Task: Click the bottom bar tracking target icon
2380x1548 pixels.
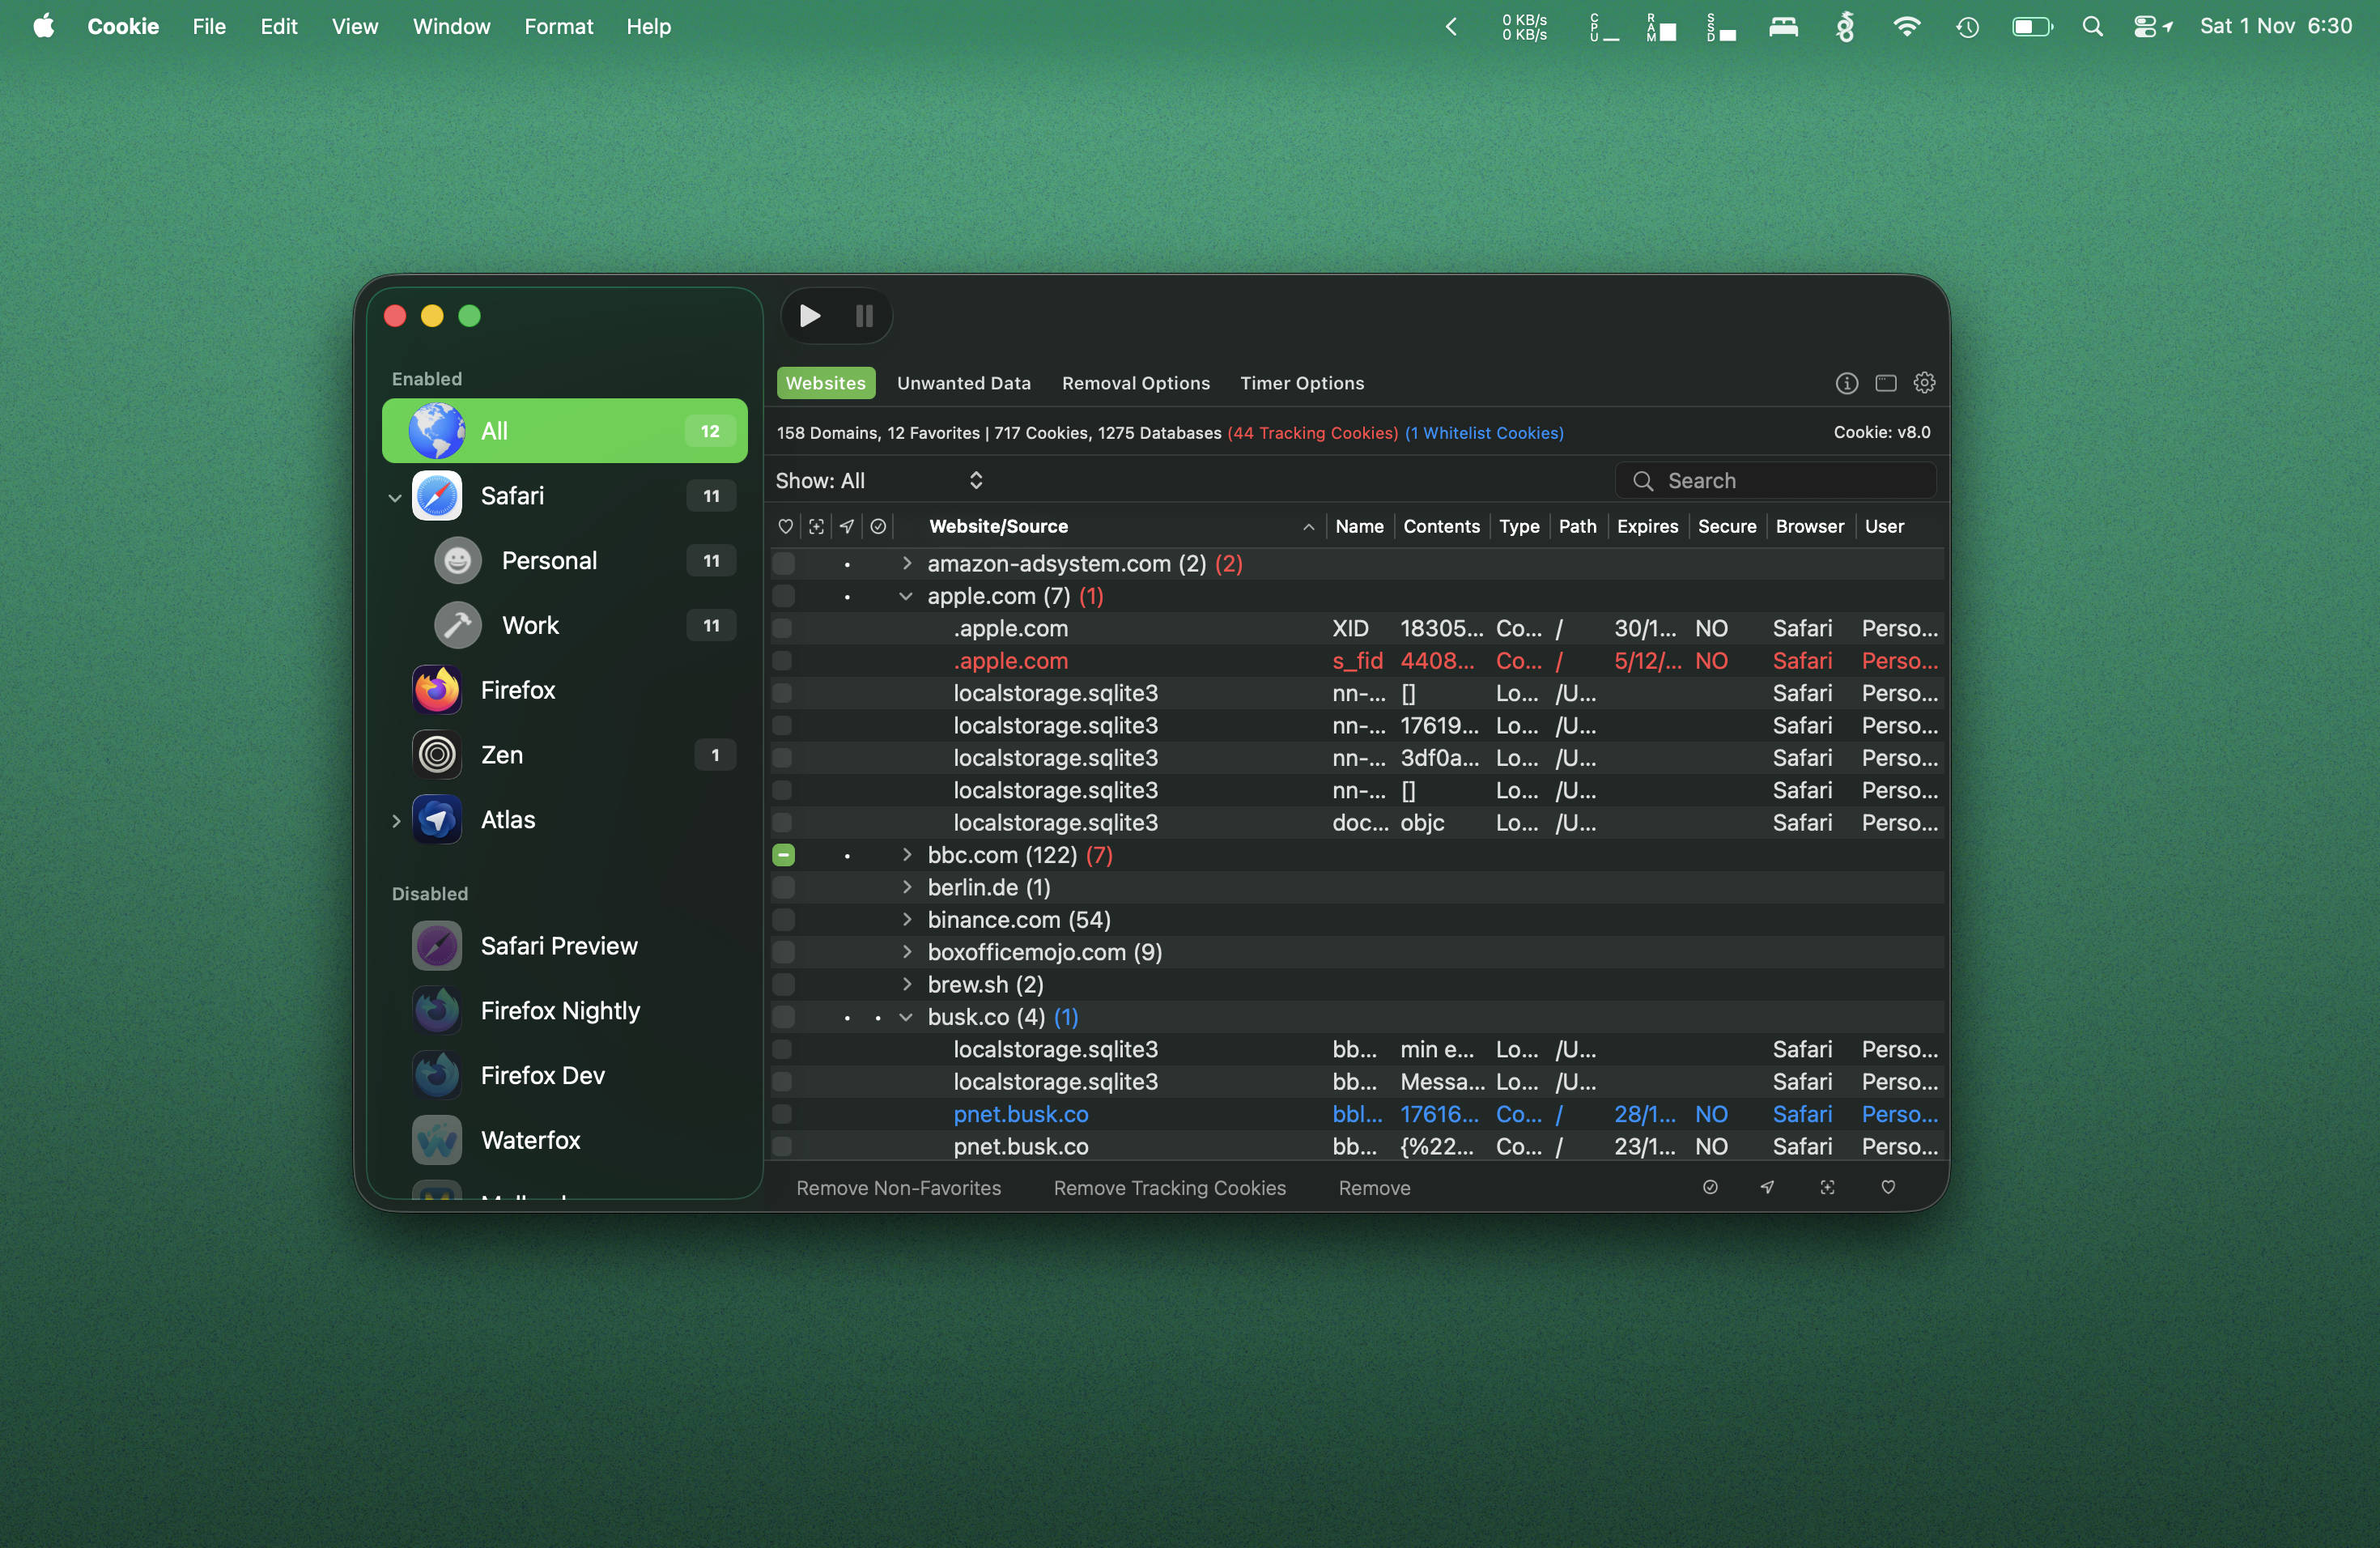Action: [x=1827, y=1187]
